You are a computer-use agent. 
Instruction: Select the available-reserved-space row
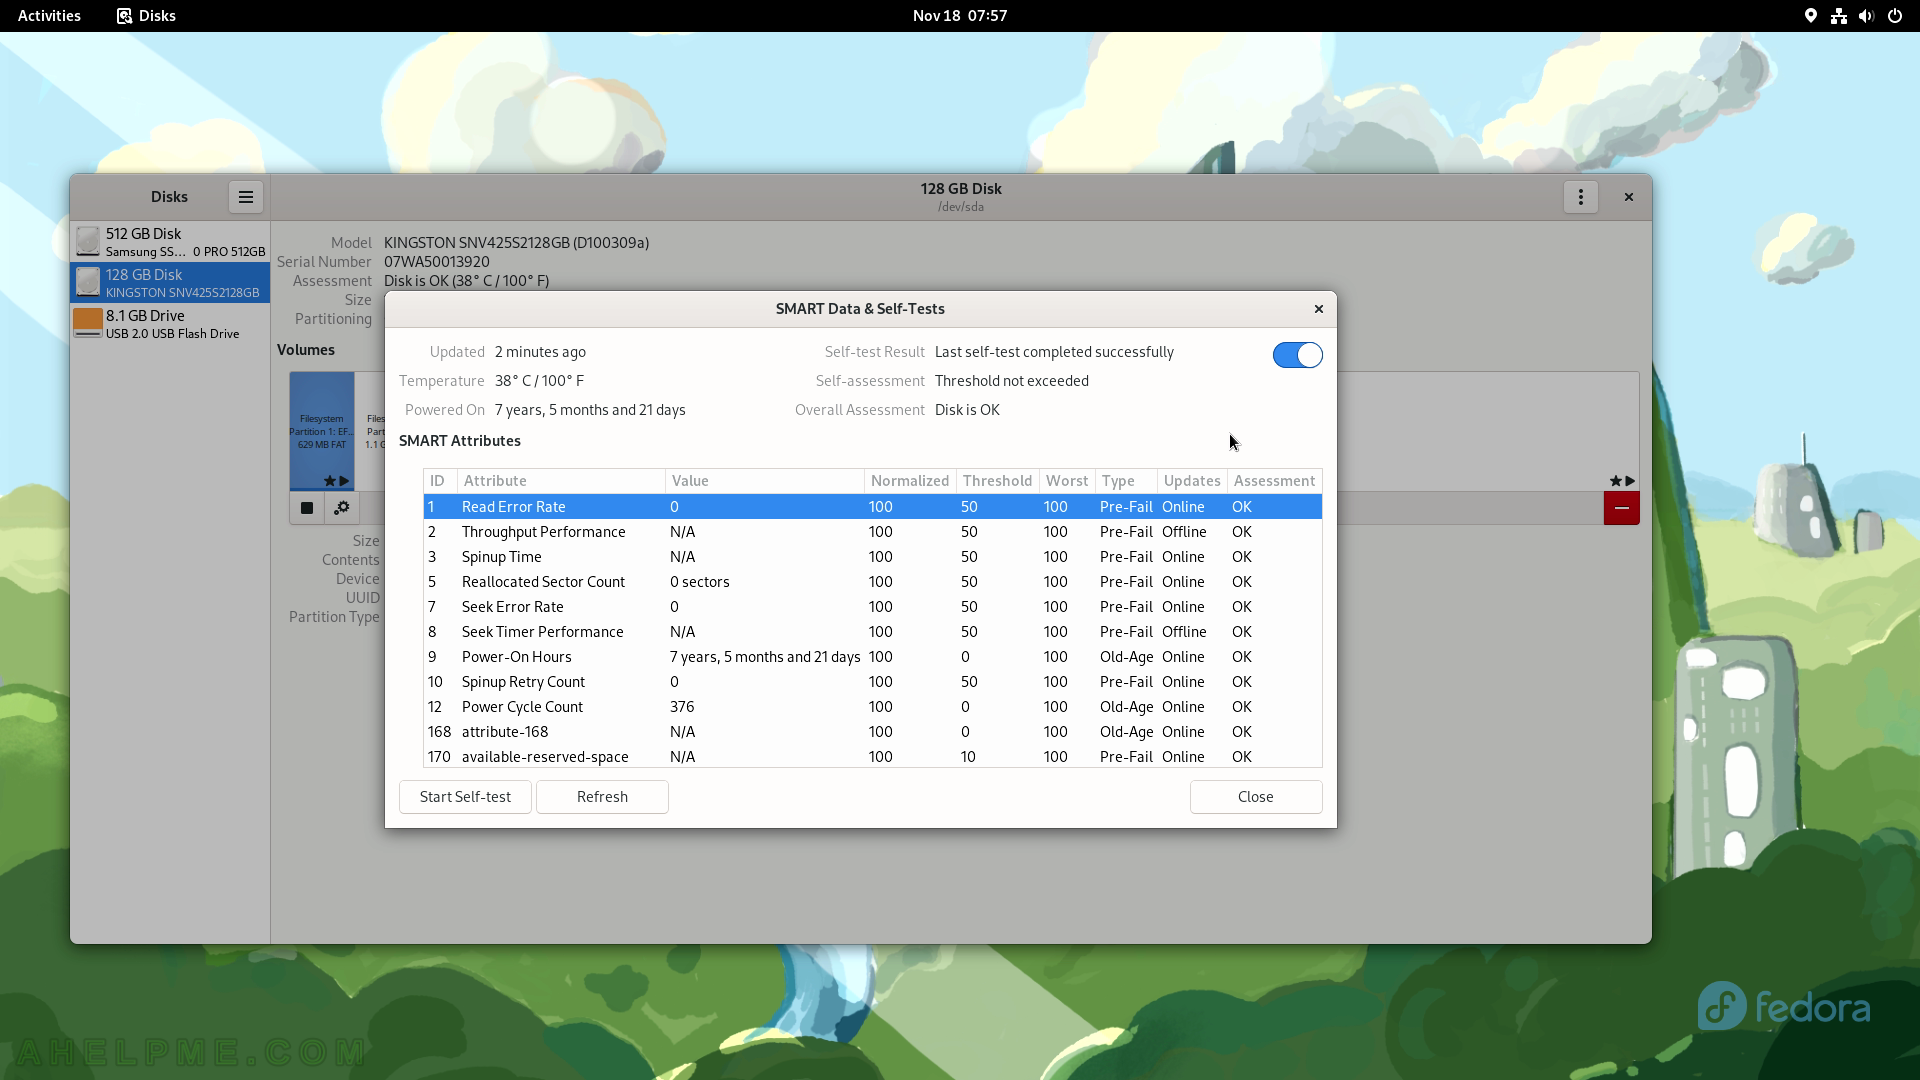[x=872, y=757]
